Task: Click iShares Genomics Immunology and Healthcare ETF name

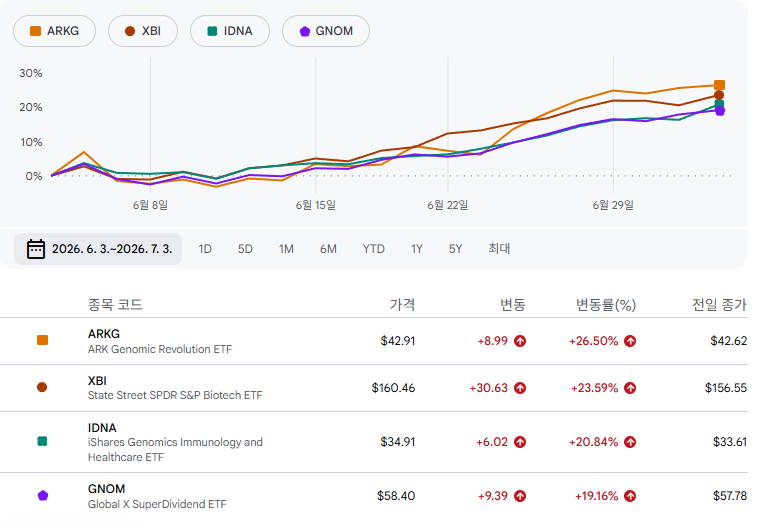Action: pyautogui.click(x=175, y=450)
